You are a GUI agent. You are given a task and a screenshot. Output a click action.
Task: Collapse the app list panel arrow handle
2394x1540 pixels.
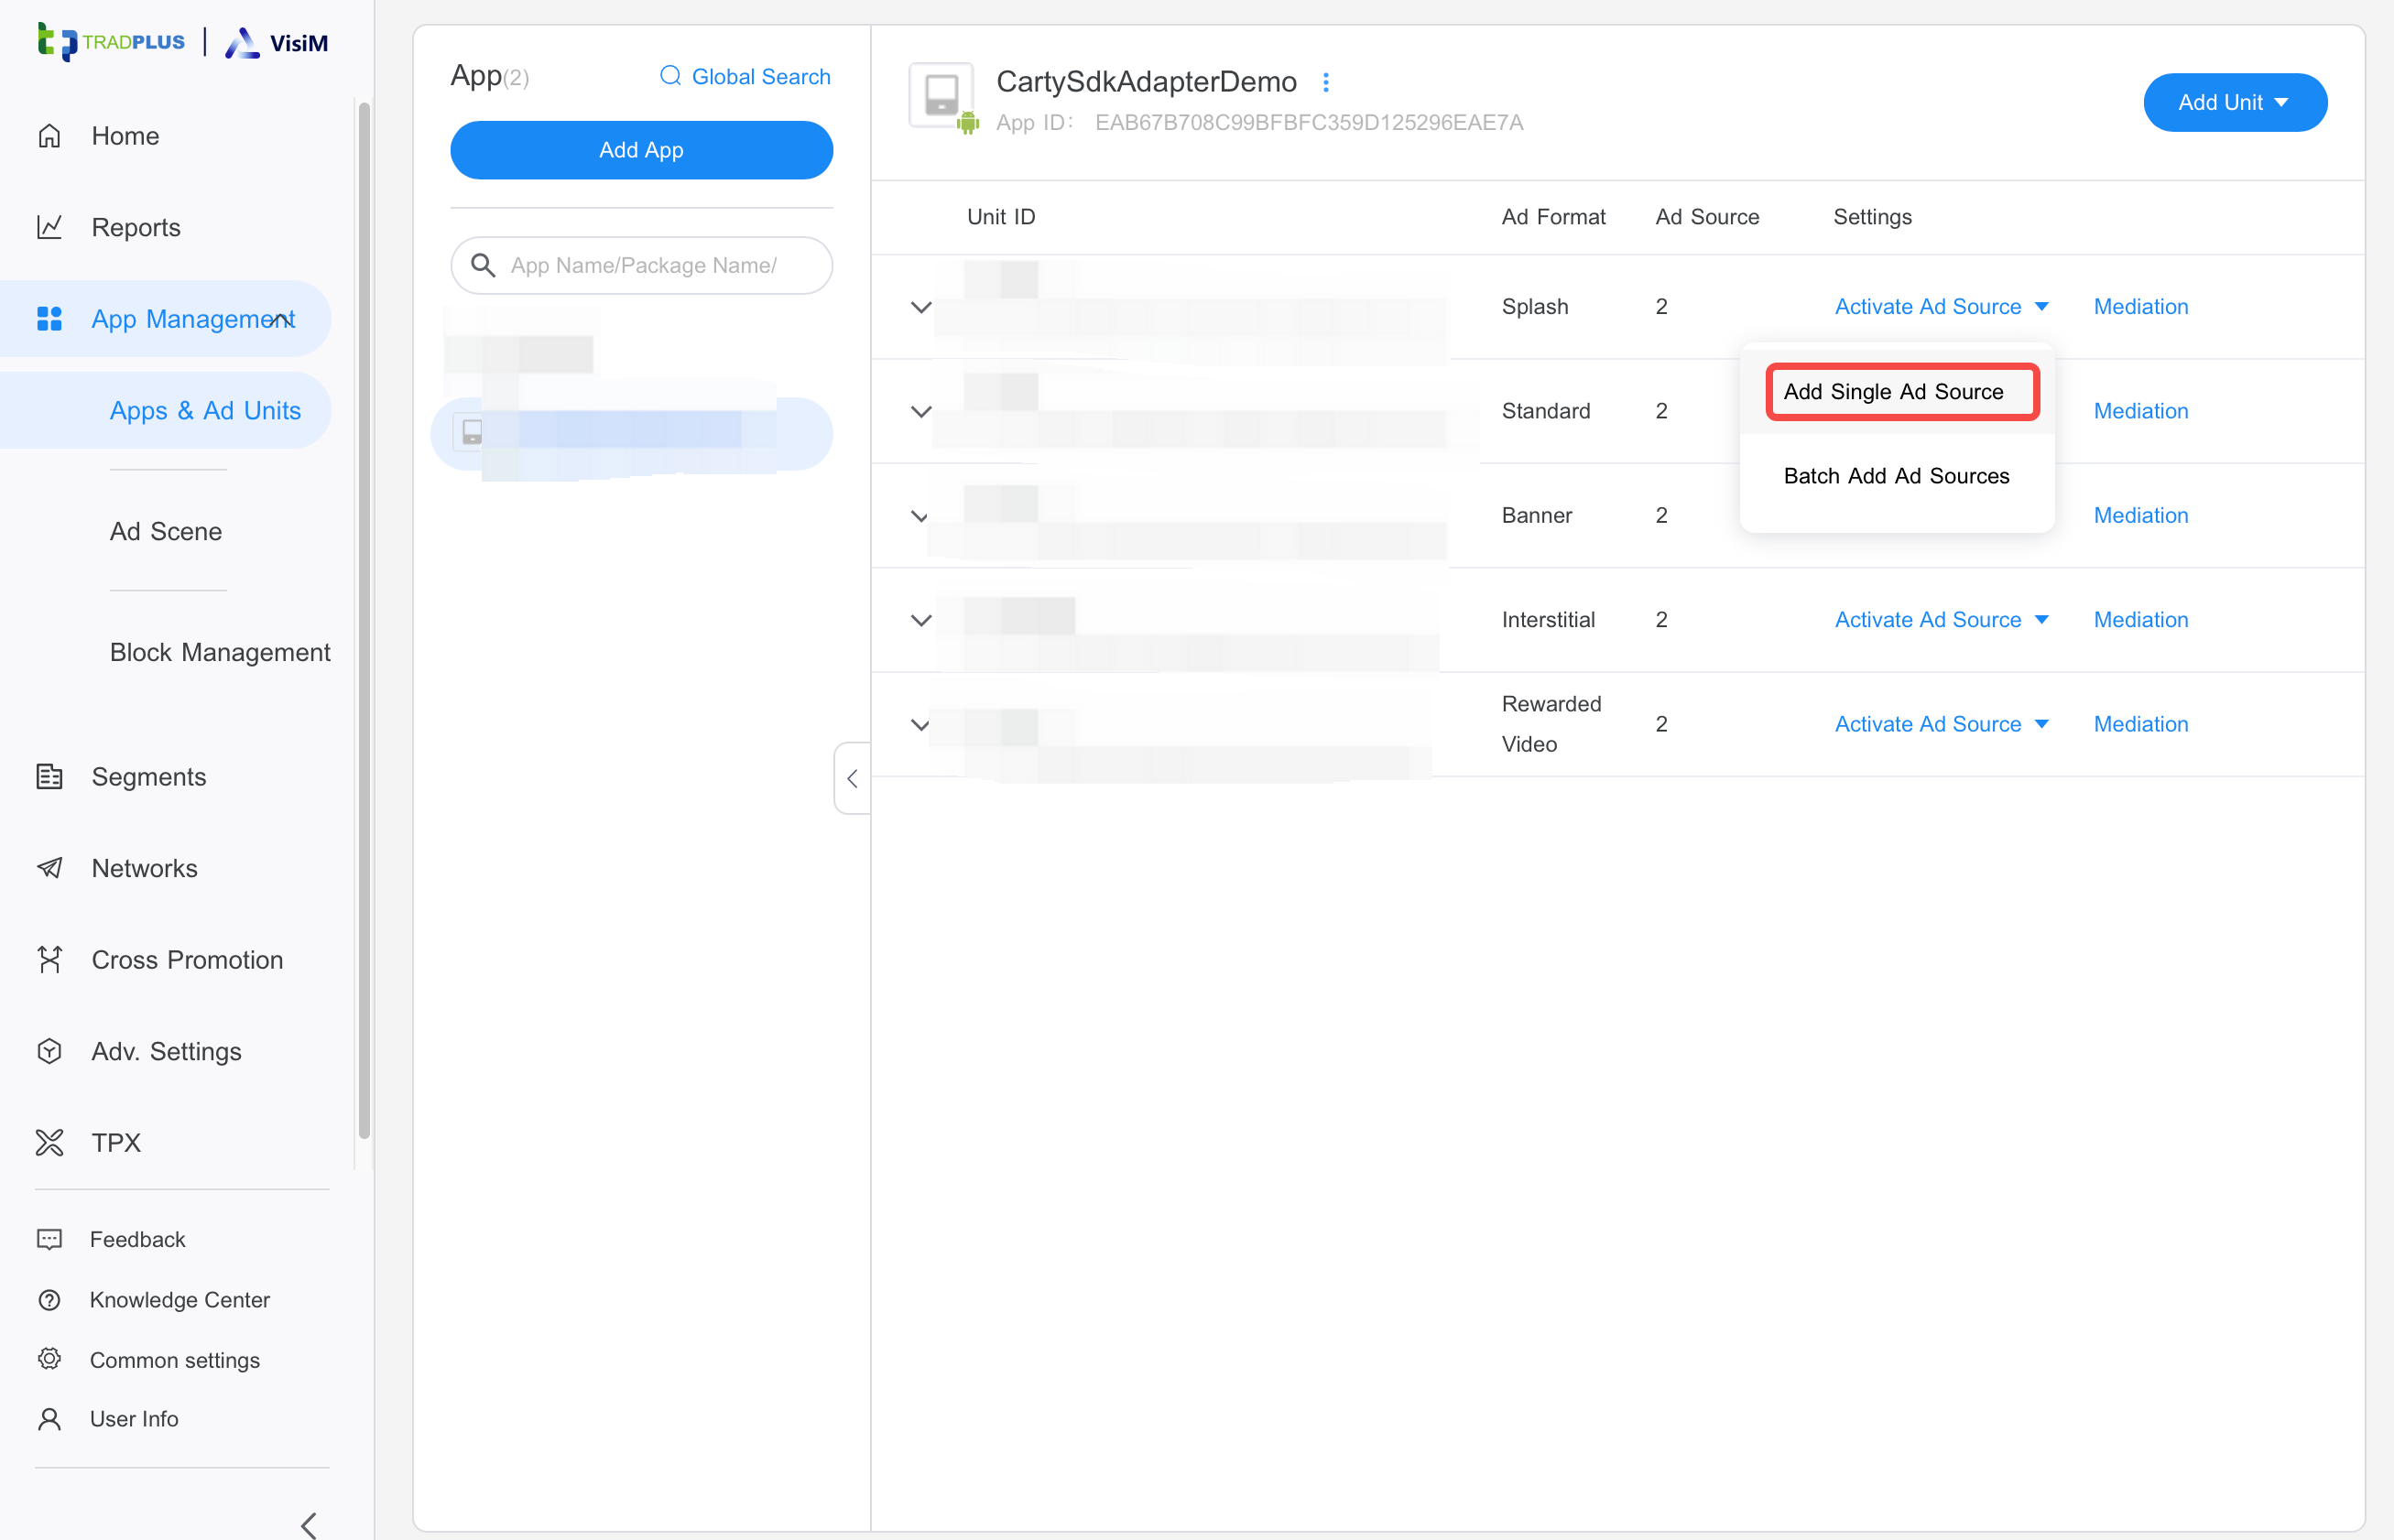point(852,778)
